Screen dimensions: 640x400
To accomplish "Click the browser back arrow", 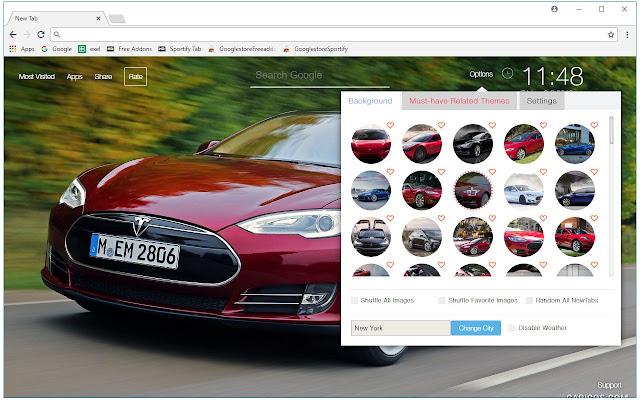I will click(13, 35).
